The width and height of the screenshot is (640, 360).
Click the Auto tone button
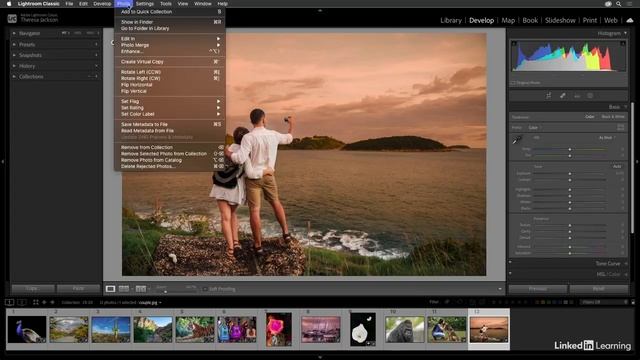tap(617, 166)
